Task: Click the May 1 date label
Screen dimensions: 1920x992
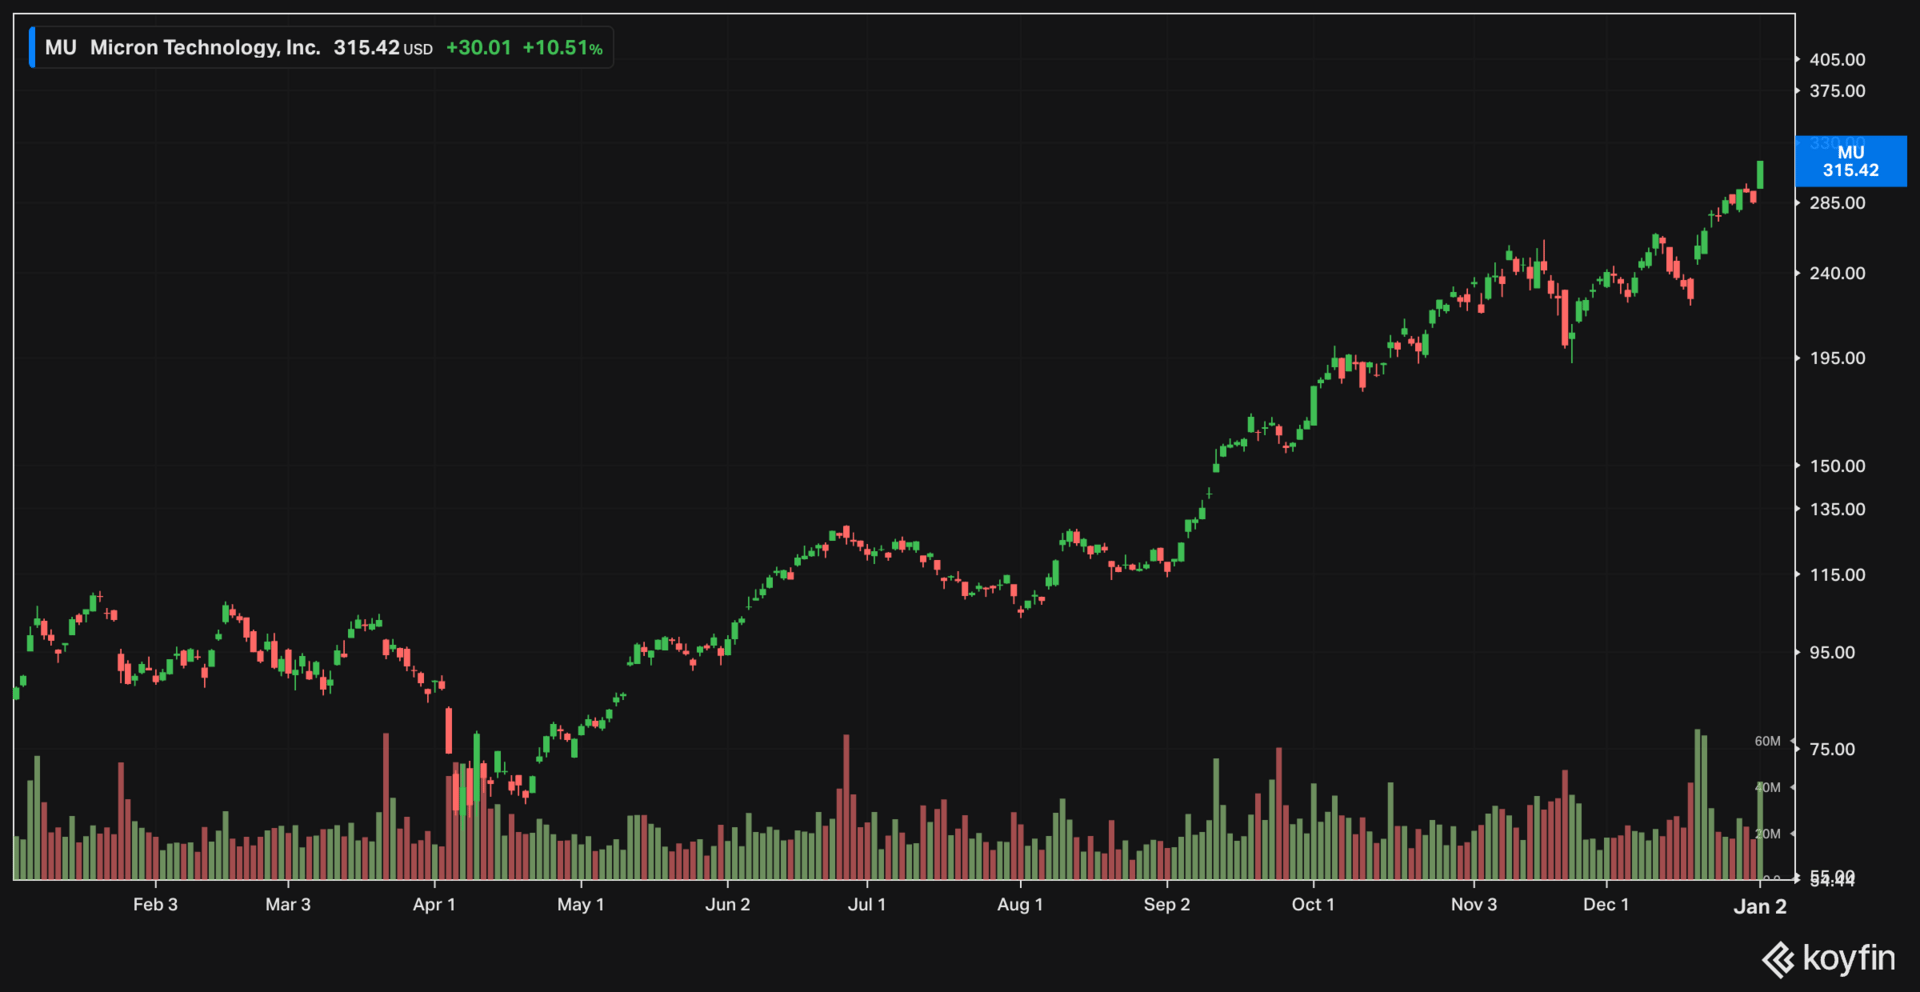Action: 580,904
